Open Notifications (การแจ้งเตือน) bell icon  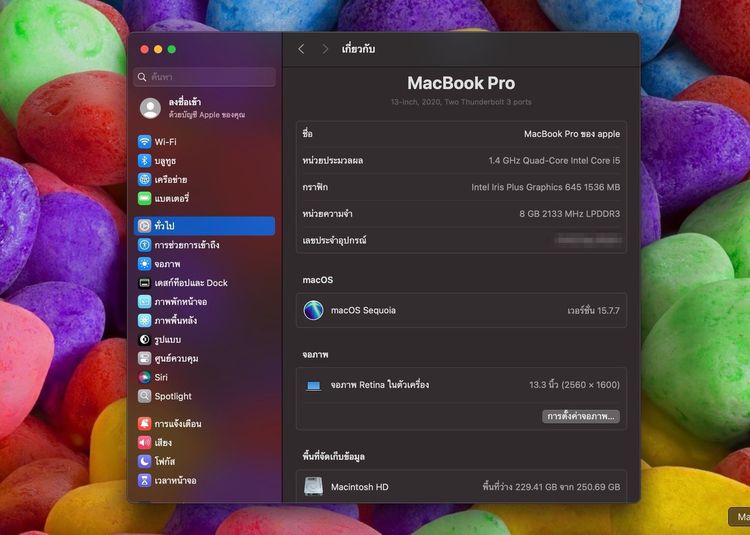click(144, 424)
